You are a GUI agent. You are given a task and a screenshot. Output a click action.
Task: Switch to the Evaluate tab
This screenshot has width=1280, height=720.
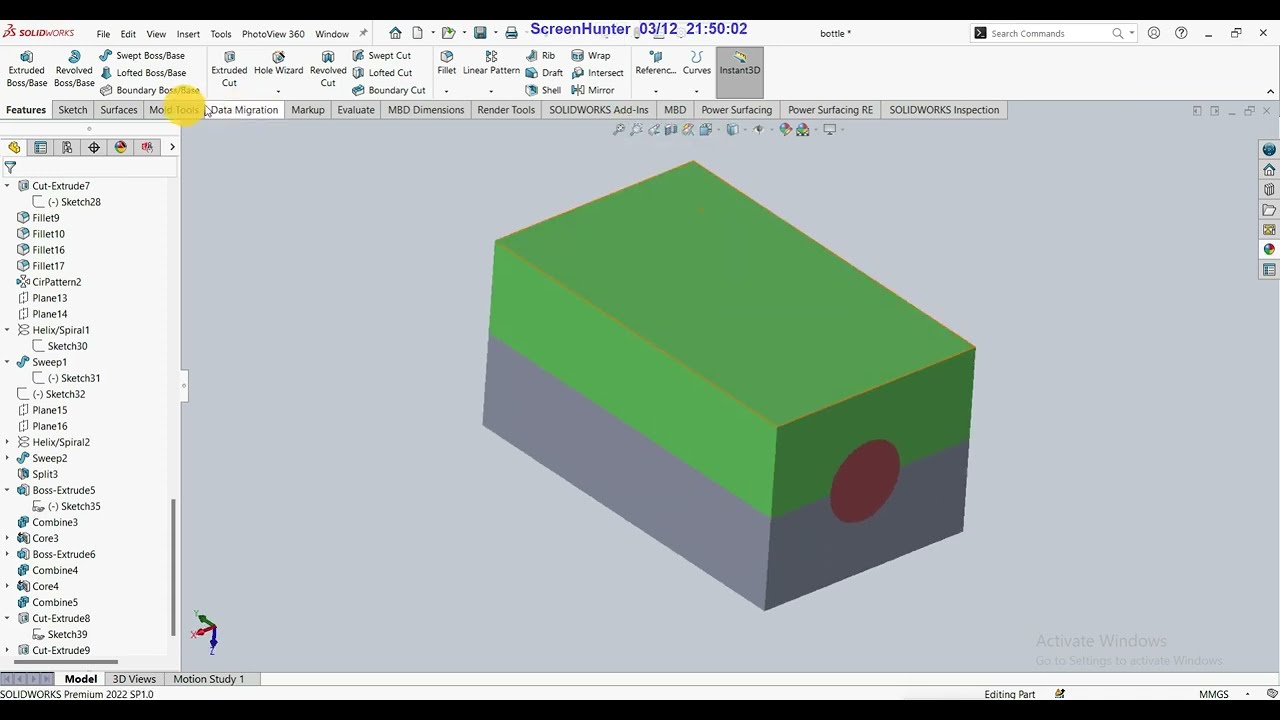pos(356,110)
